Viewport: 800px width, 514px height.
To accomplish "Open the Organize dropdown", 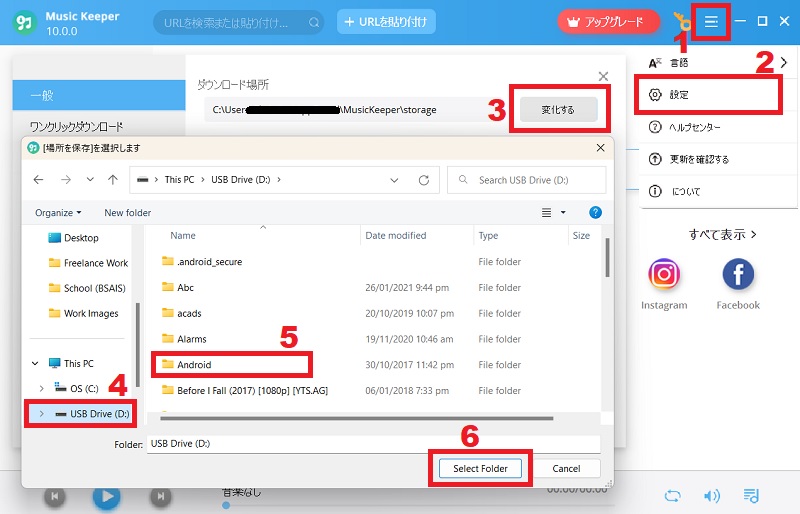I will point(58,213).
